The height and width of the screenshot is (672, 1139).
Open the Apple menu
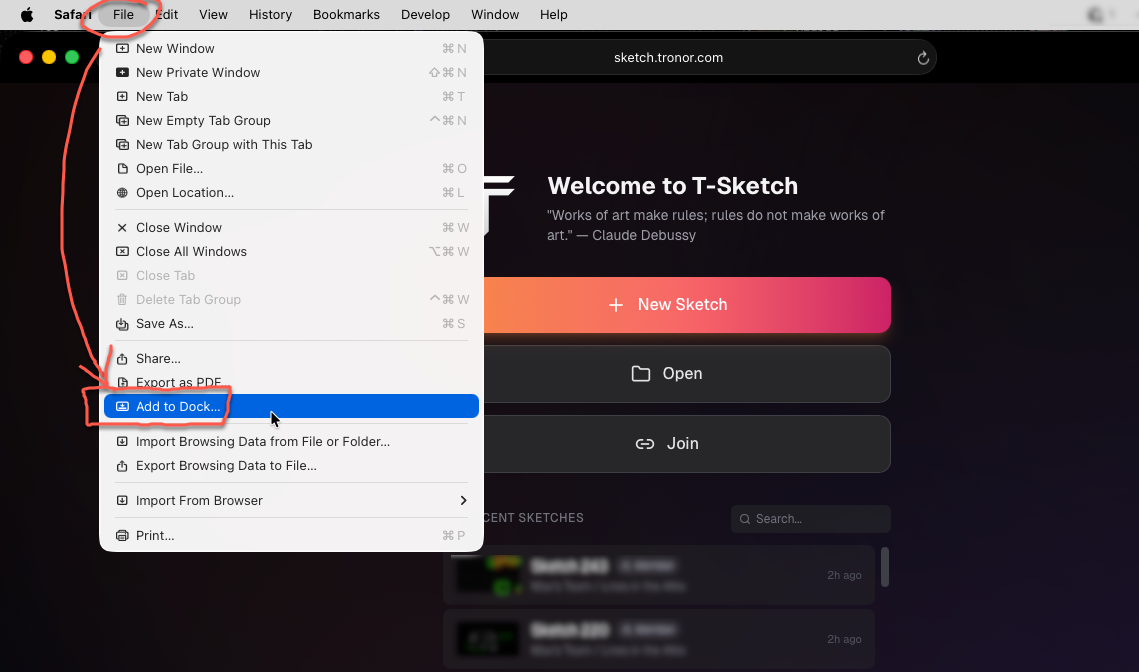(27, 14)
